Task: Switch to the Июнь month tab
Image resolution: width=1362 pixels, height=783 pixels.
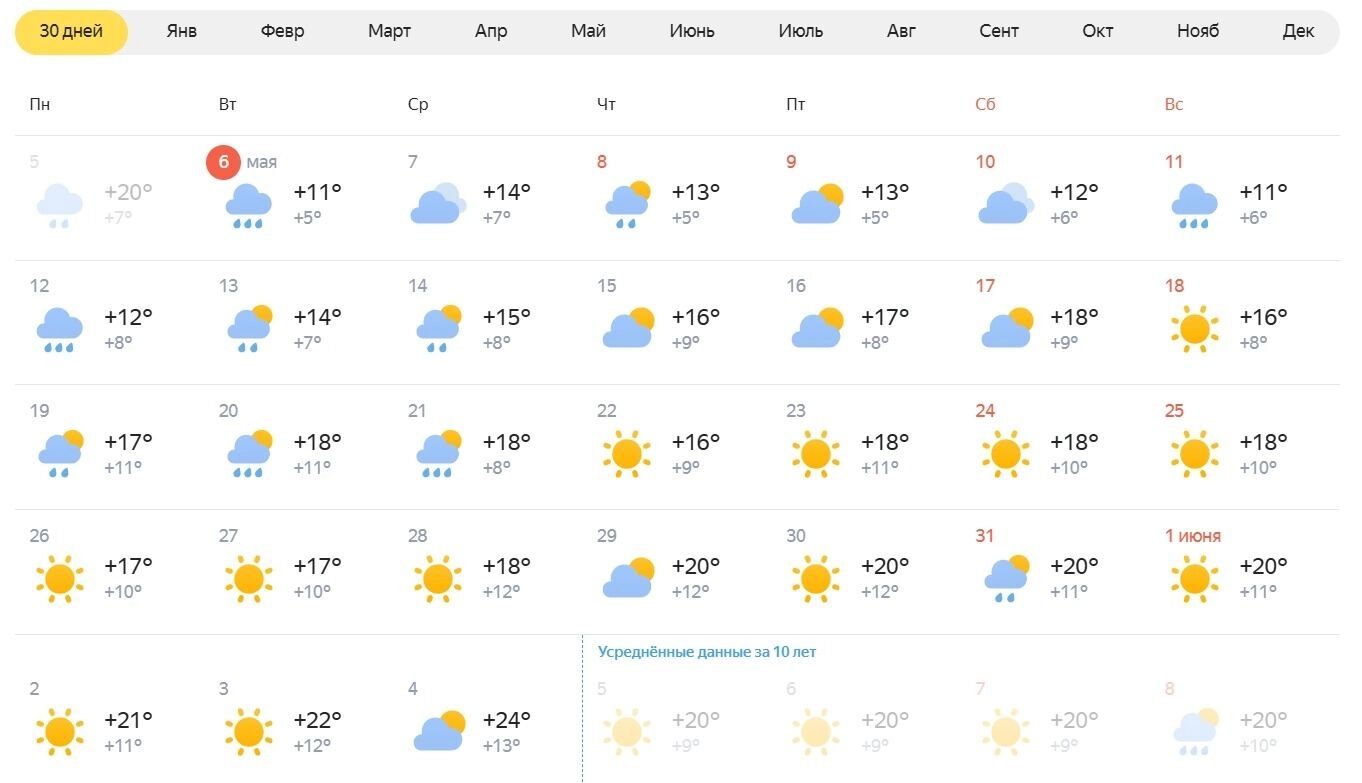Action: click(692, 31)
